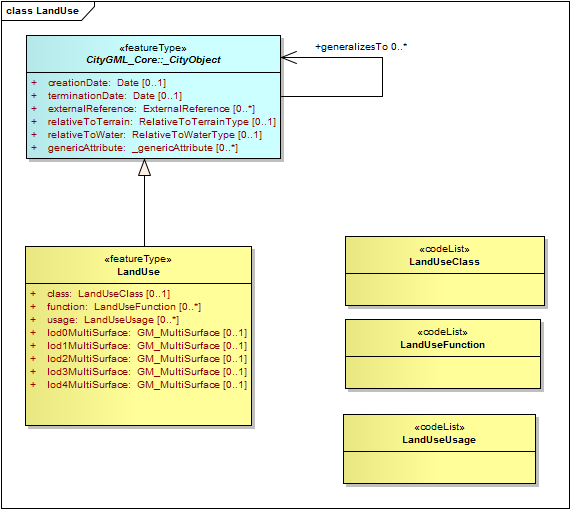Click the plus marker before relativeToWater
This screenshot has height=509, width=570.
(34, 135)
